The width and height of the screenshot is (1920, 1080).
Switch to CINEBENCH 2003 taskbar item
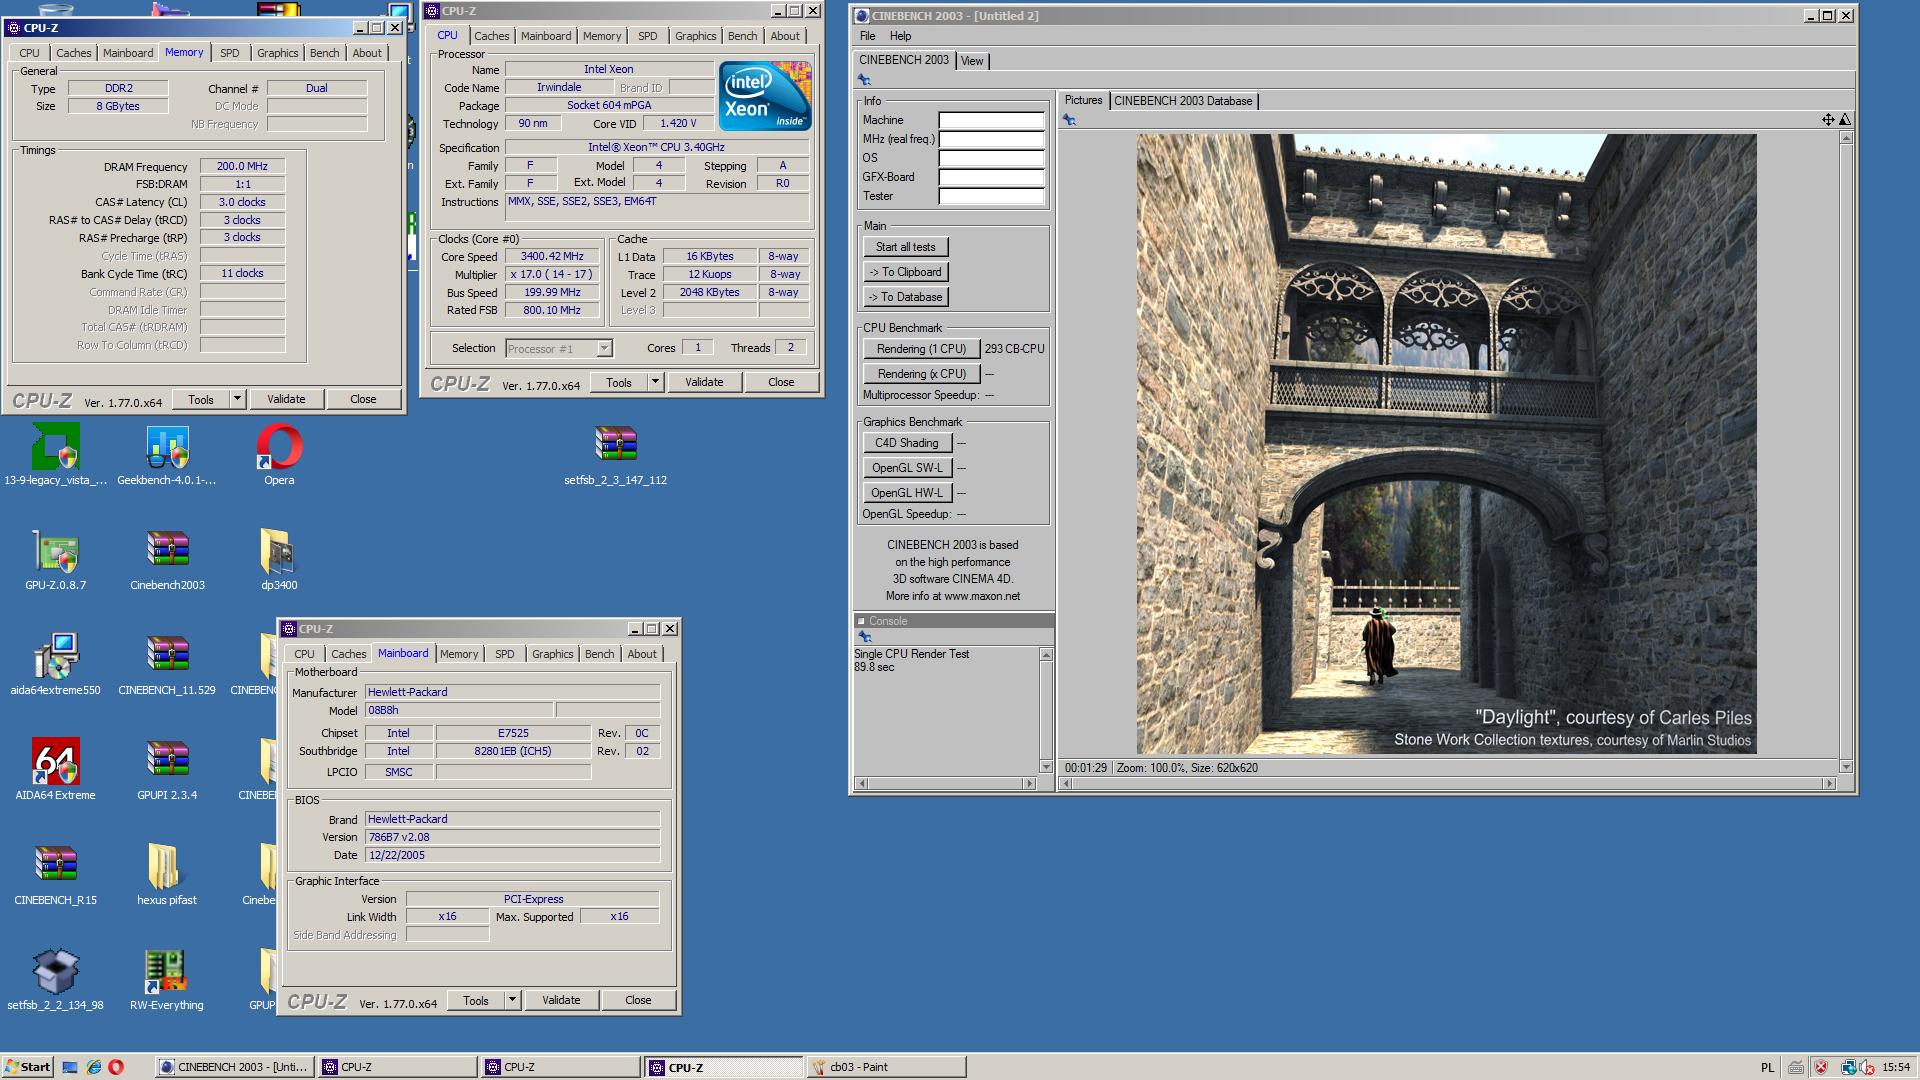coord(235,1067)
